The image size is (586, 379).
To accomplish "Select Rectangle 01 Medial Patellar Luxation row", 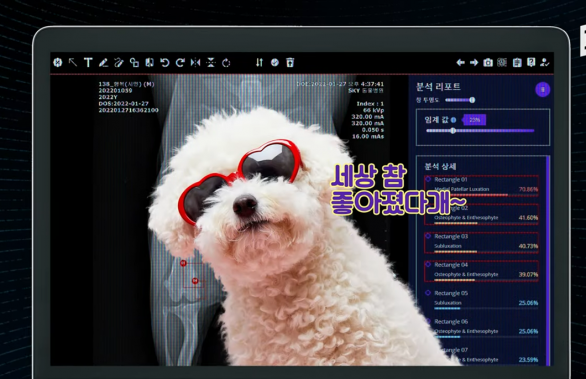I will click(x=482, y=185).
